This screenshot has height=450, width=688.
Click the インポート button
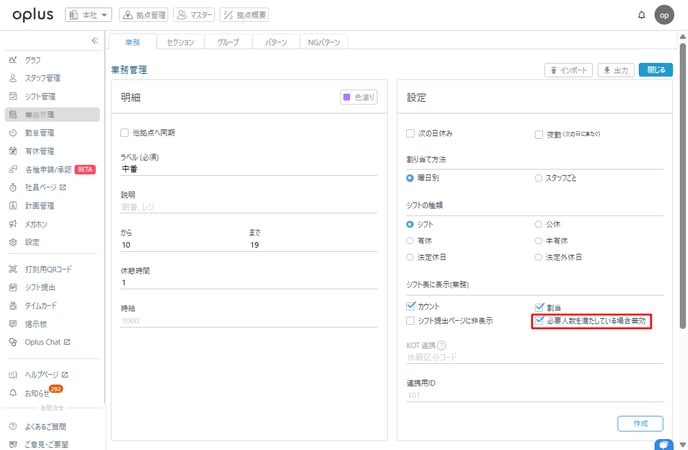coord(567,70)
